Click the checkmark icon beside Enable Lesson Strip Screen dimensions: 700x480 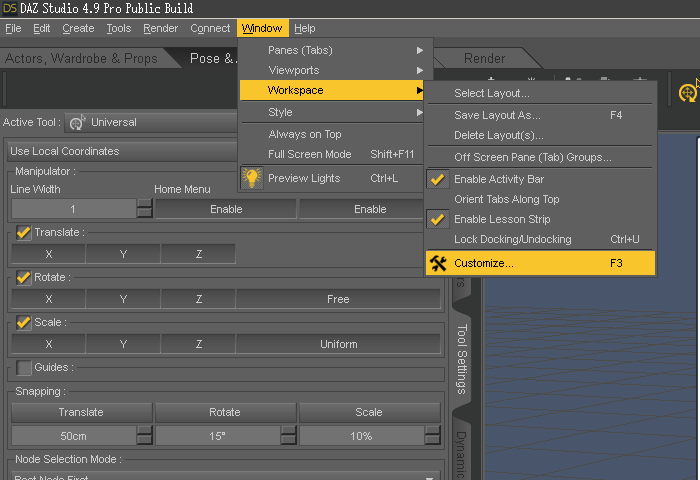click(437, 219)
